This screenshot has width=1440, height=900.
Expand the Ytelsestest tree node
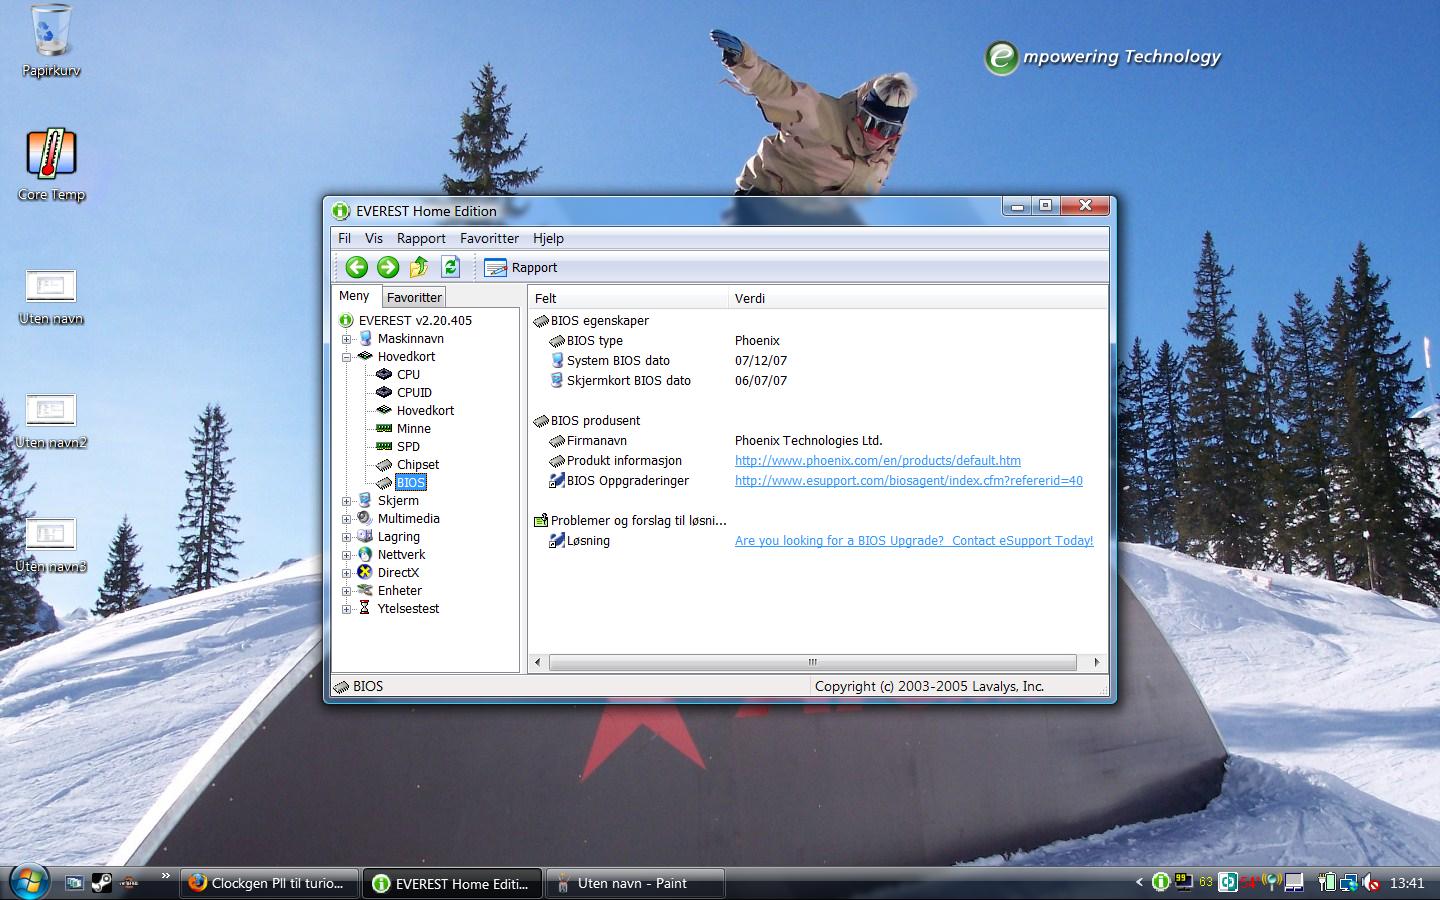point(347,609)
